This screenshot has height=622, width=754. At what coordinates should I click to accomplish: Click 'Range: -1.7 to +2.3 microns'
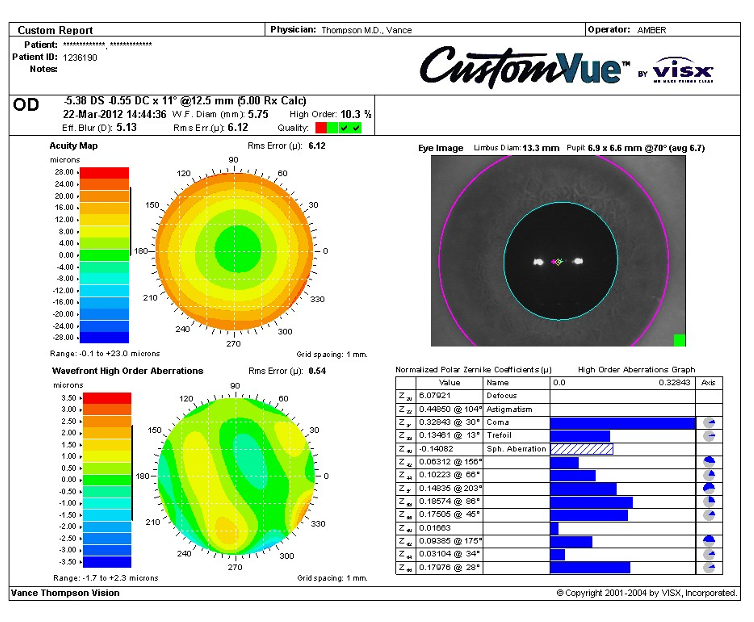coord(106,578)
